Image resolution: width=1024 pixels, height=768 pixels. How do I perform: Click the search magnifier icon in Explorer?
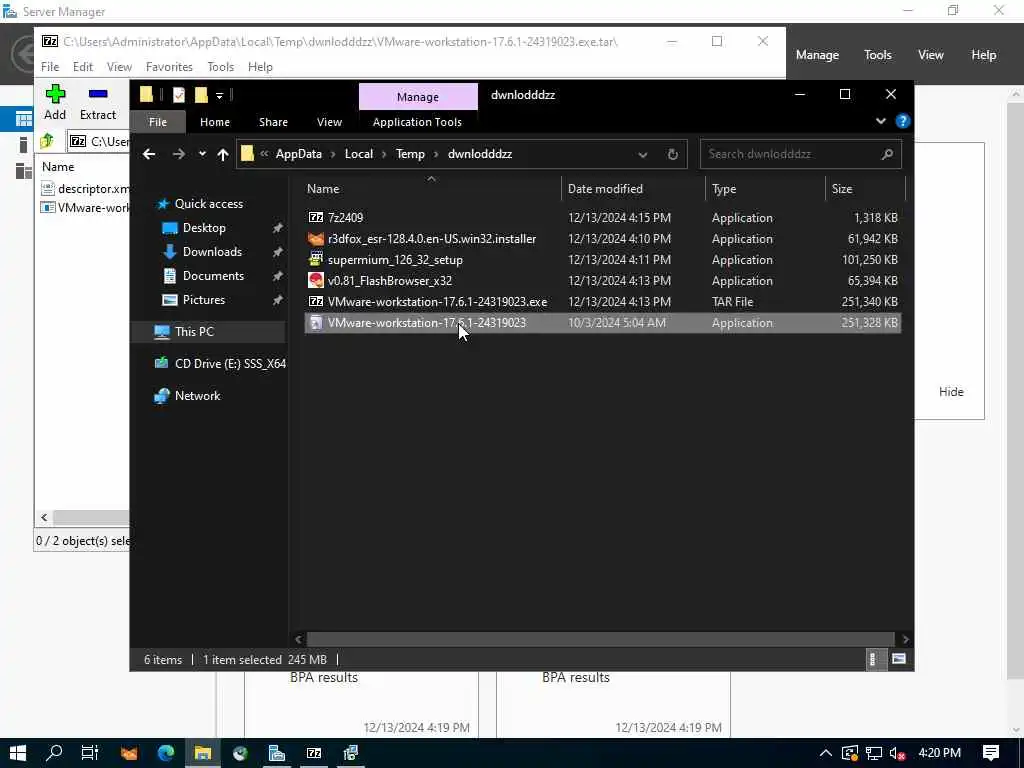point(887,154)
